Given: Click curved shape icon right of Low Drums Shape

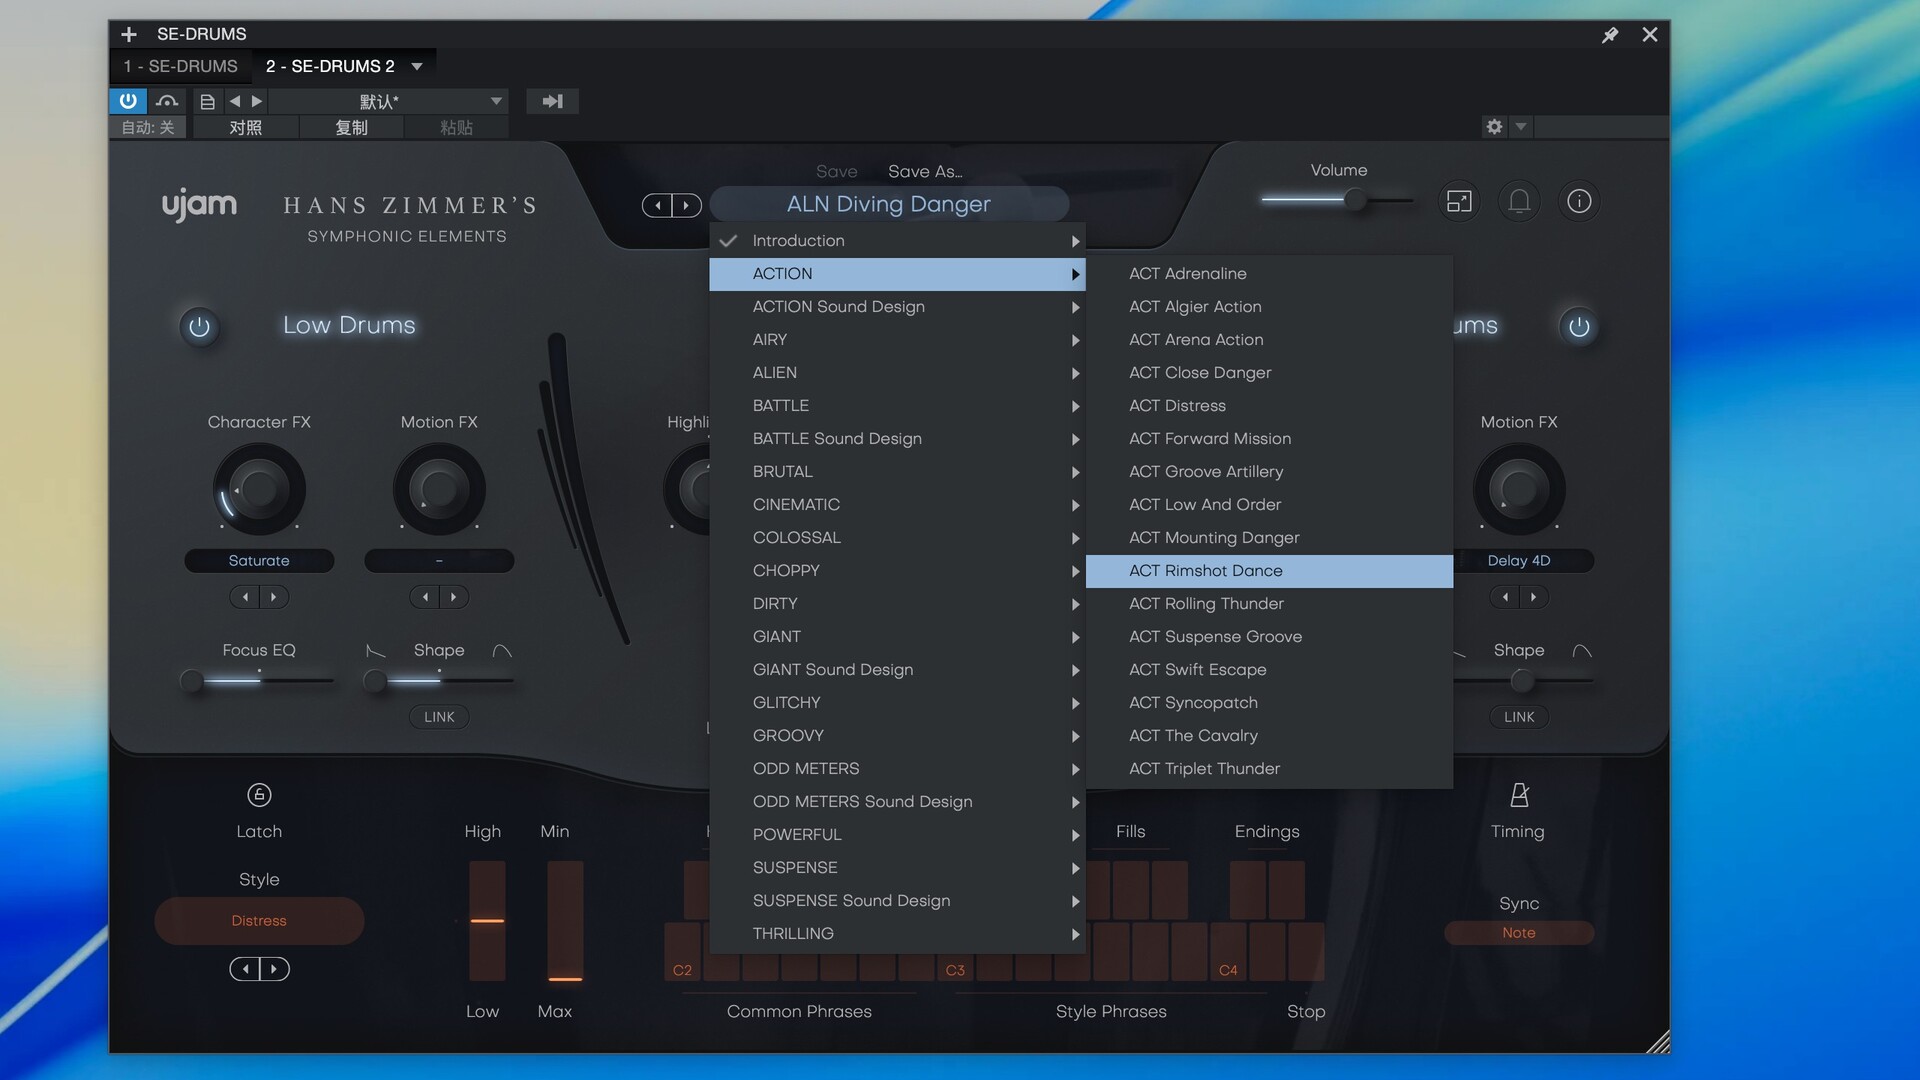Looking at the screenshot, I should 502,651.
